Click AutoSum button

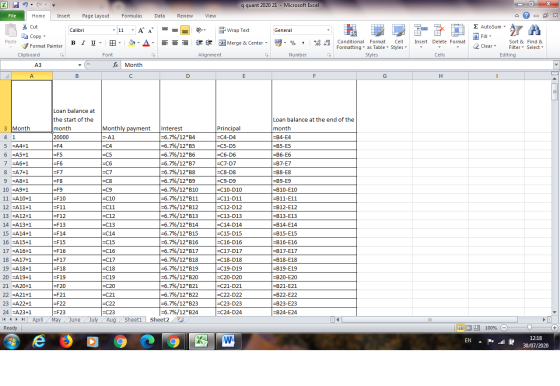coord(489,27)
